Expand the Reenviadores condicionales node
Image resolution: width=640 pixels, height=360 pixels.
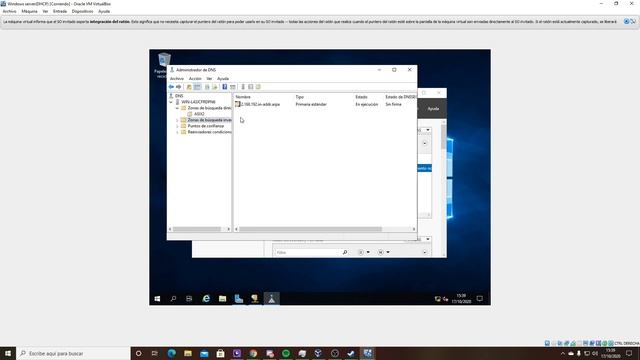[177, 132]
